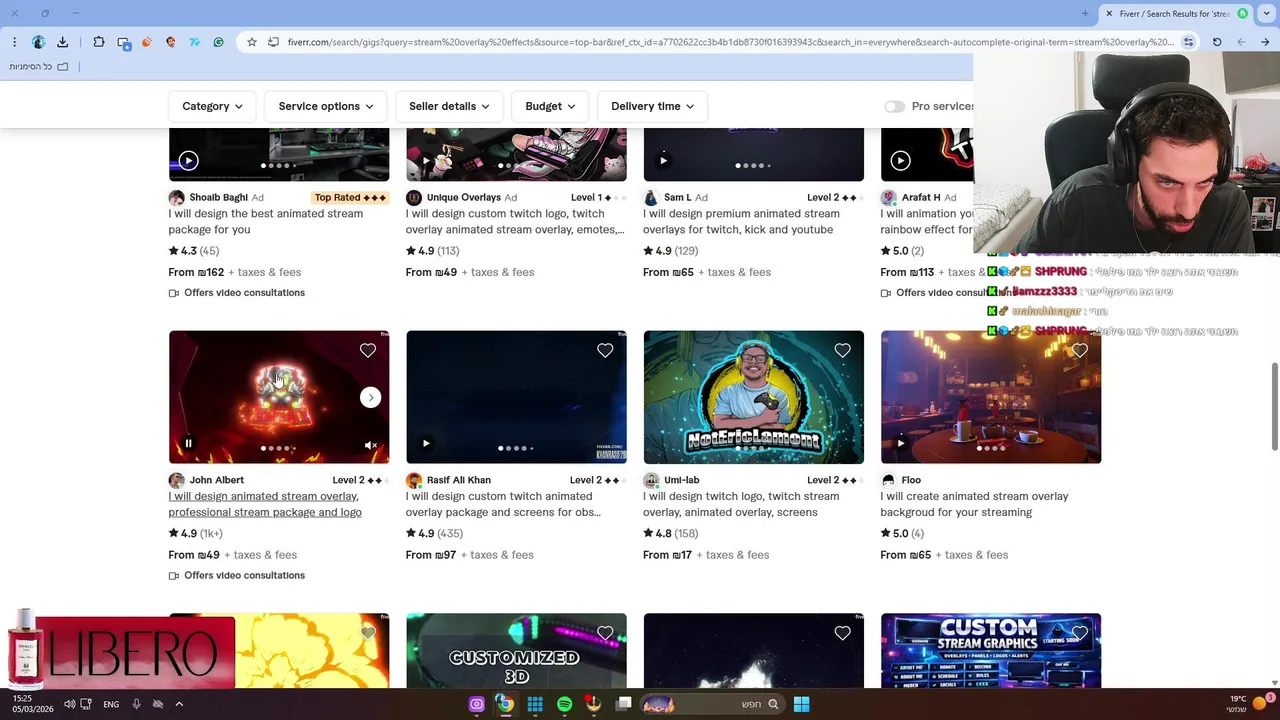Click the browser forward arrow
The width and height of the screenshot is (1280, 720).
click(1265, 42)
